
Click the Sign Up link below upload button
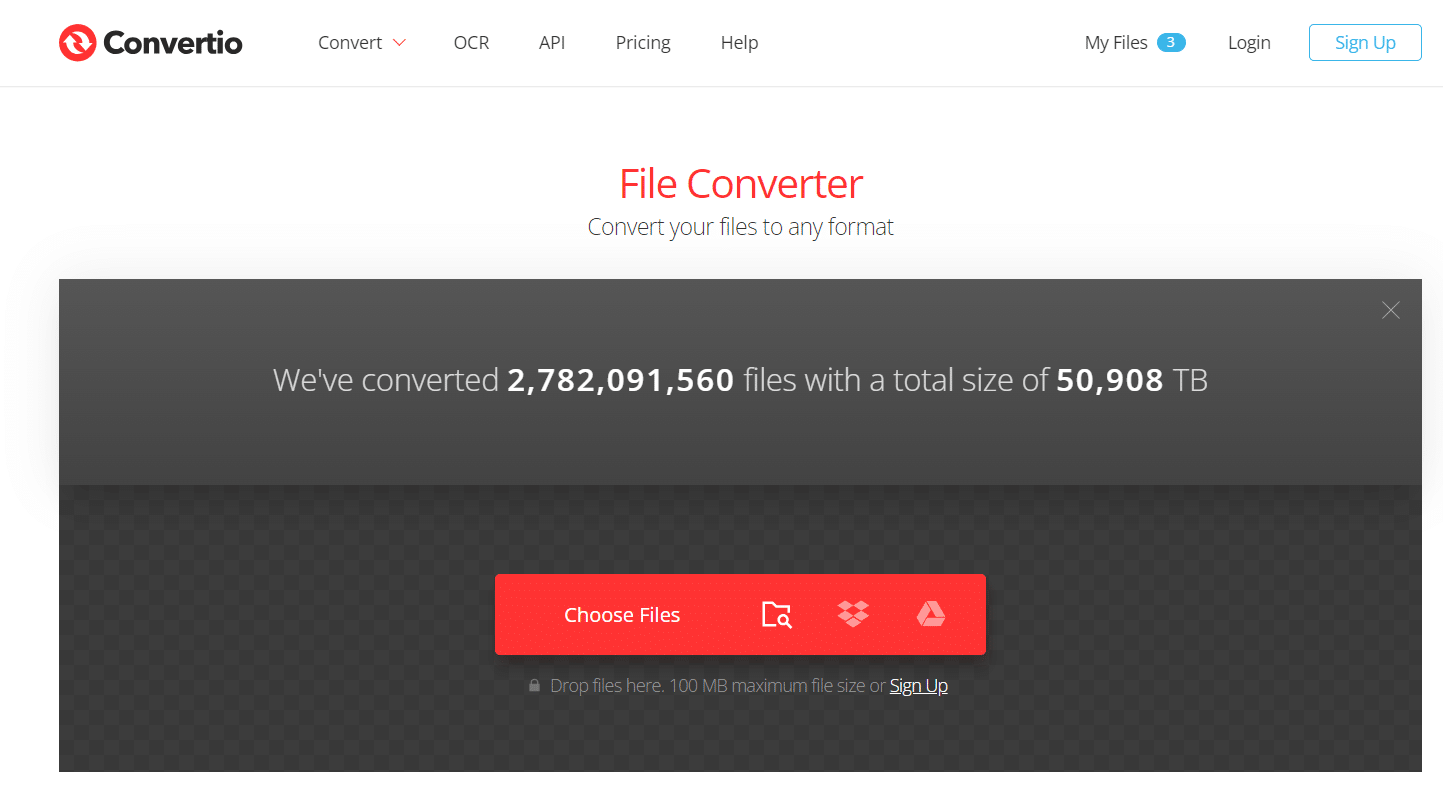coord(918,686)
